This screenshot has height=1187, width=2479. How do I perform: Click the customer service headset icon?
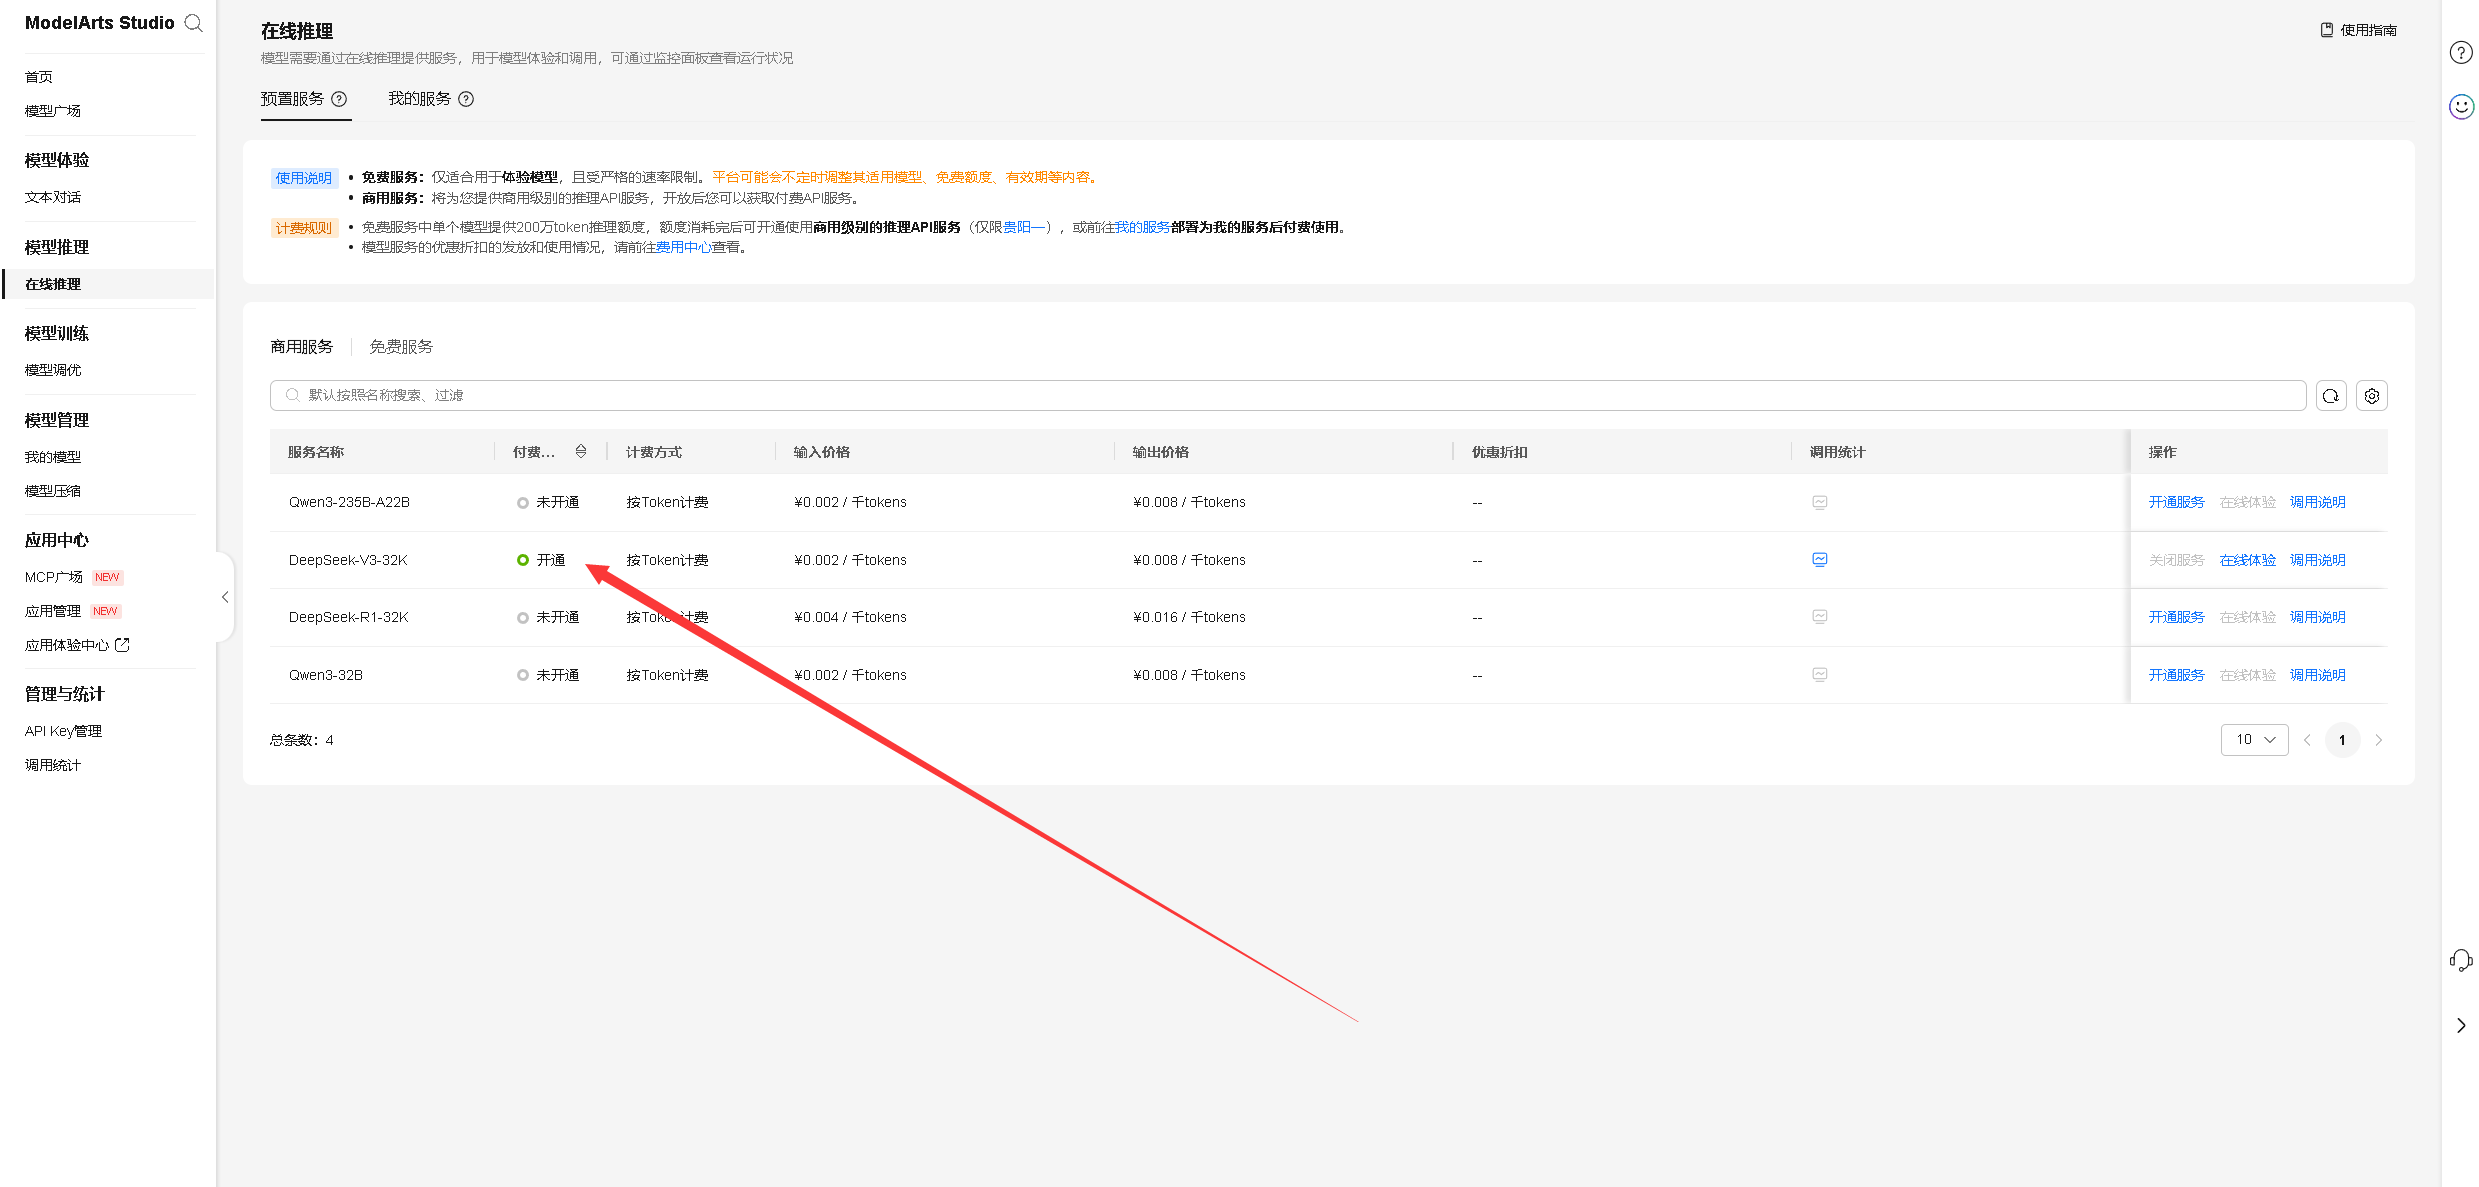click(x=2461, y=961)
